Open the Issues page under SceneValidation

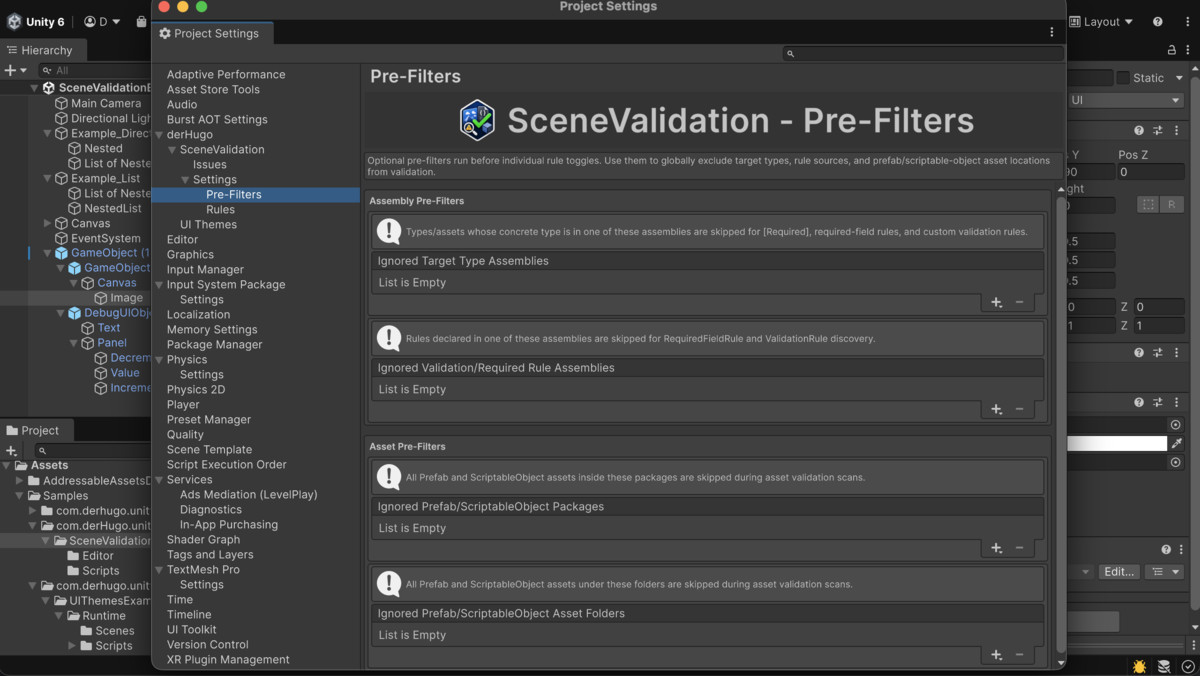(210, 165)
